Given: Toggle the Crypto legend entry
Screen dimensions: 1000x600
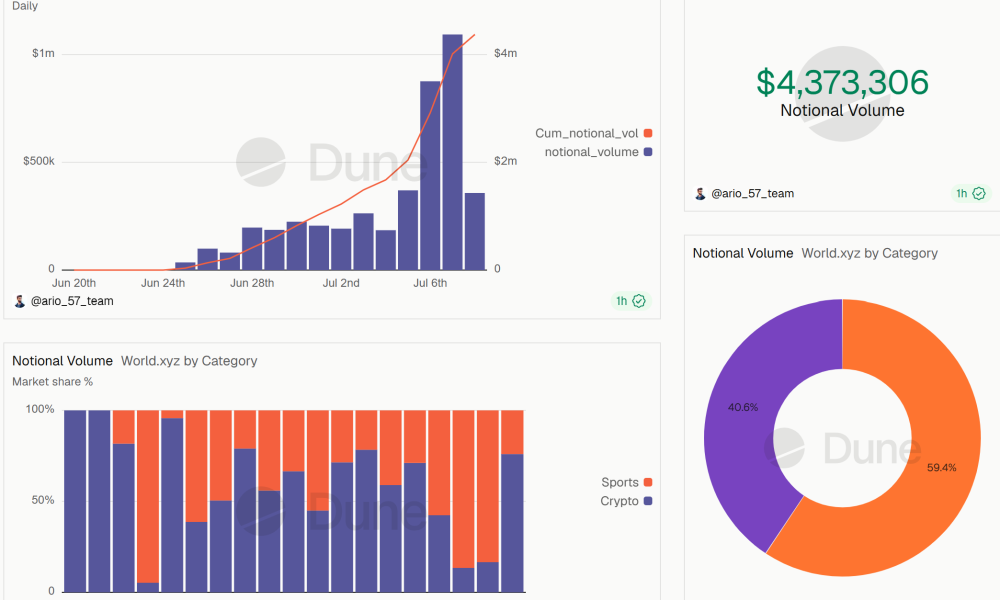Looking at the screenshot, I should click(x=626, y=501).
